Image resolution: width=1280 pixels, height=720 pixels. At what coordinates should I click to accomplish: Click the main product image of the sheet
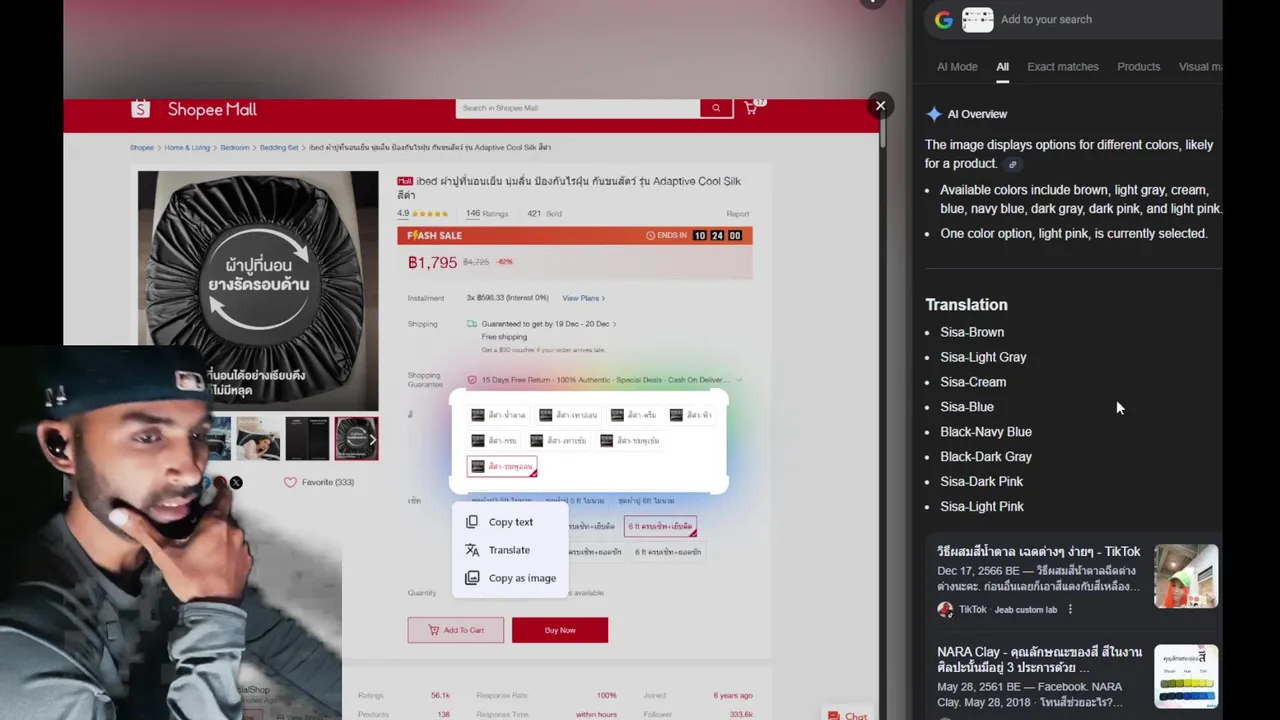[258, 291]
